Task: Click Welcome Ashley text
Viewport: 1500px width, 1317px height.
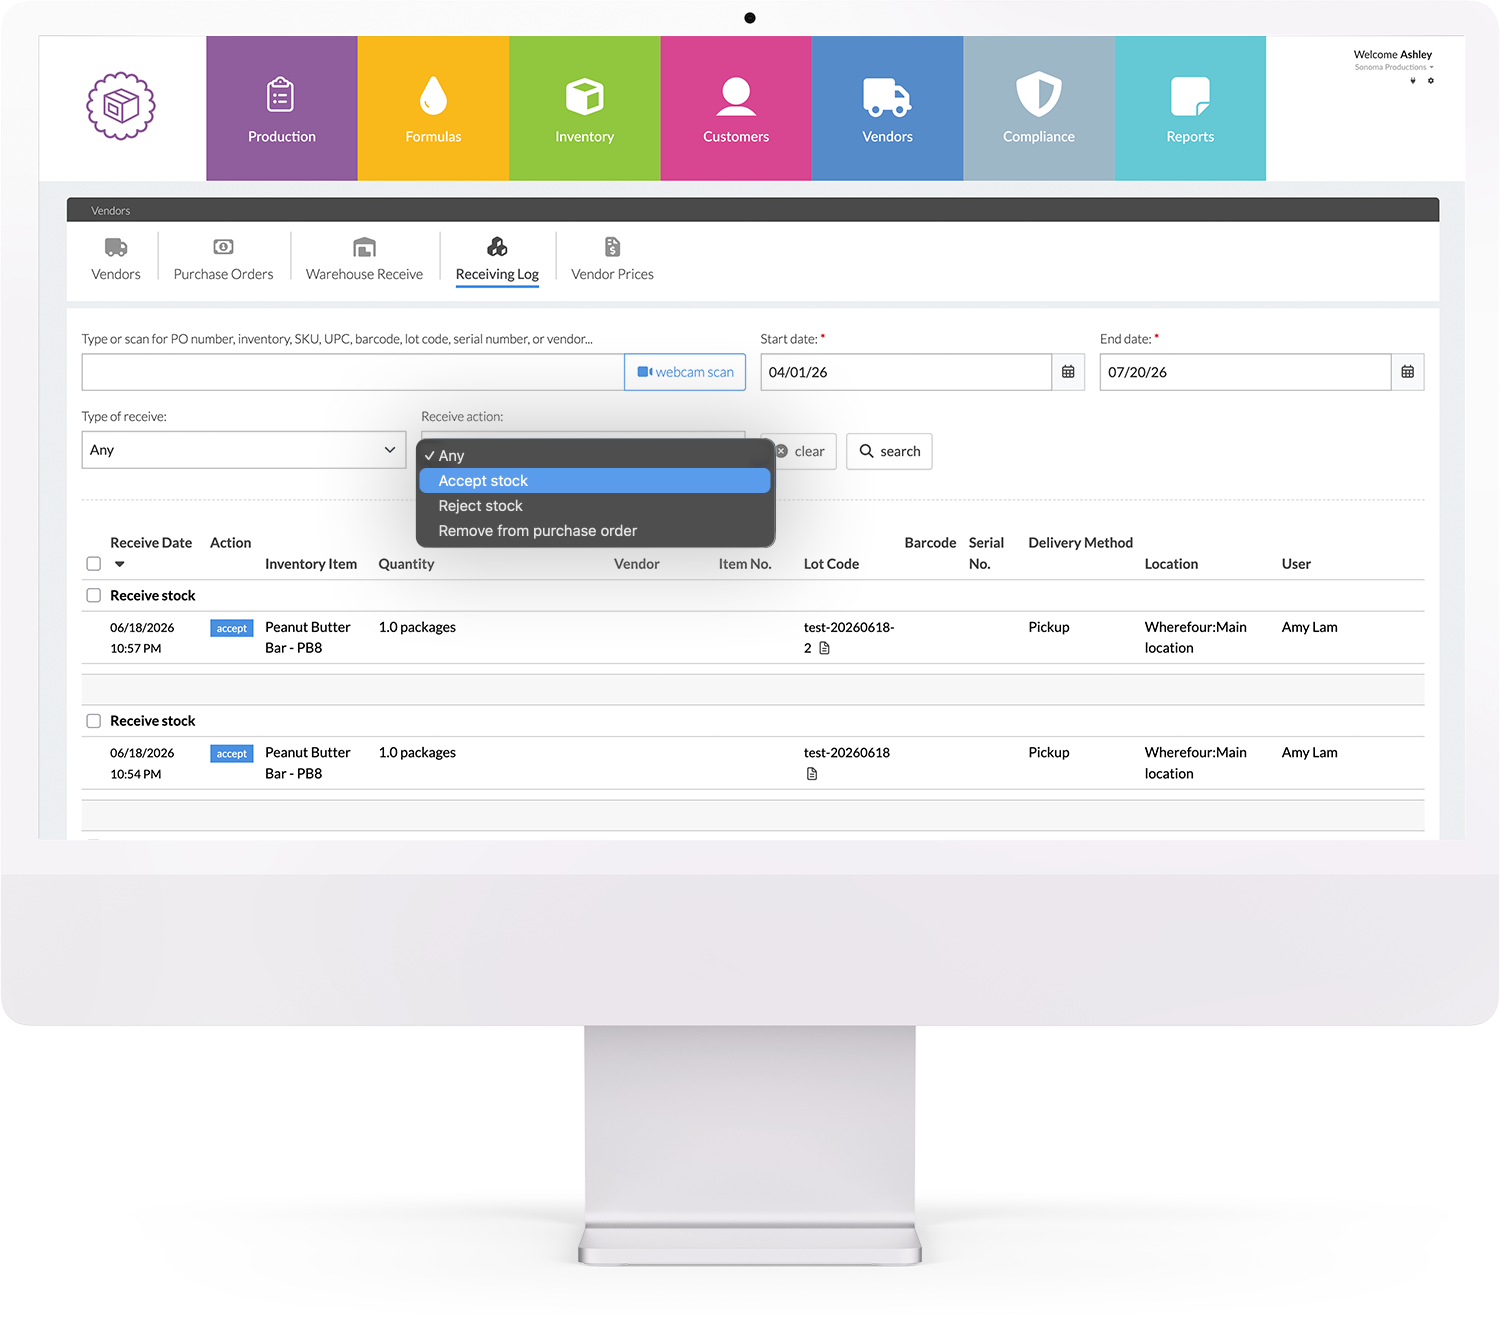Action: [1393, 55]
